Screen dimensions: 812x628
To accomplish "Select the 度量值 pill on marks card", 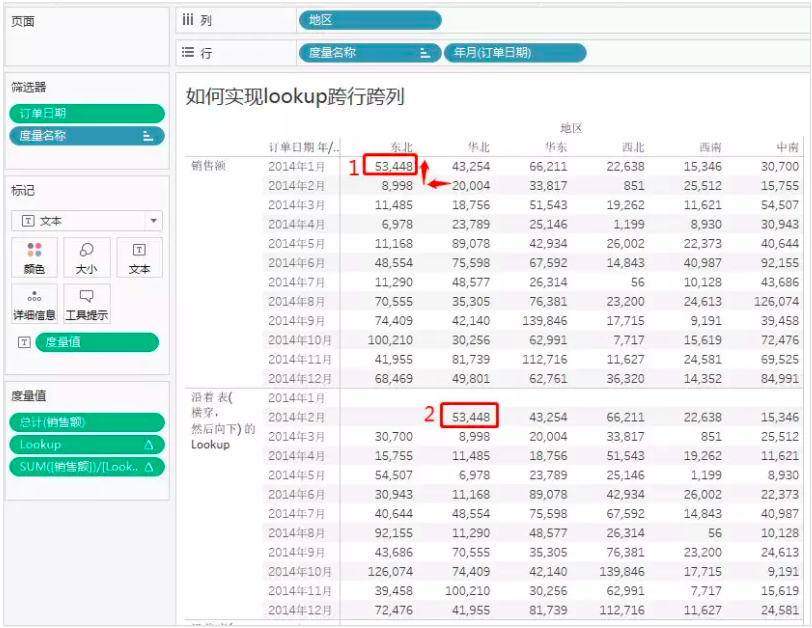I will click(97, 342).
